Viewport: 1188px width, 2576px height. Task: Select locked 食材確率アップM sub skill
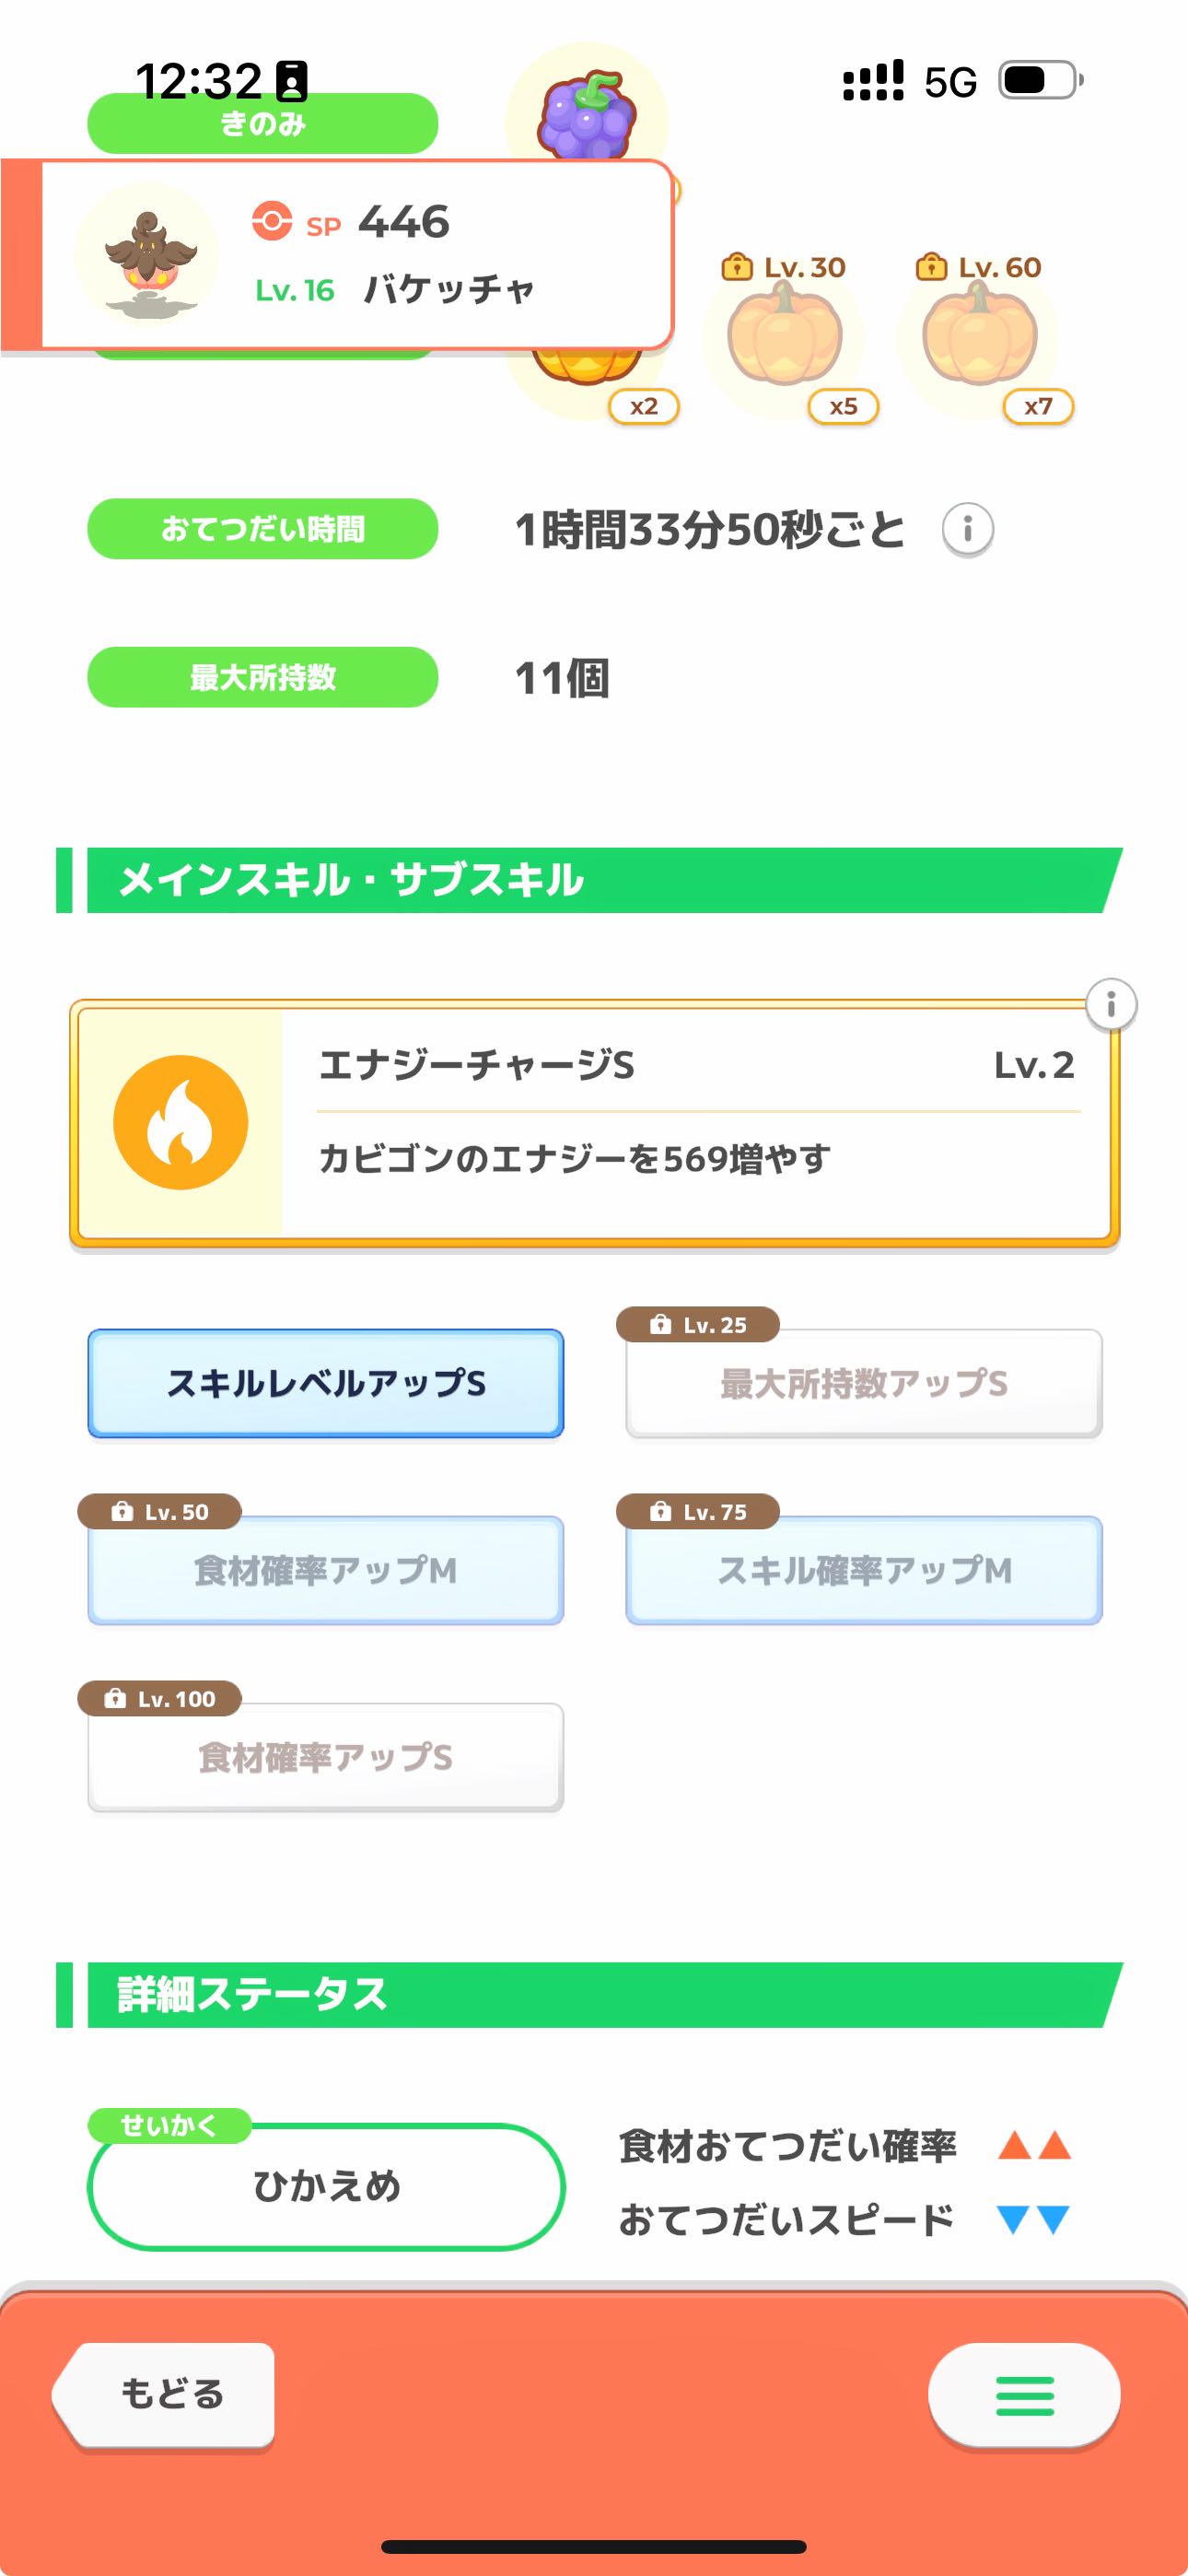326,1570
